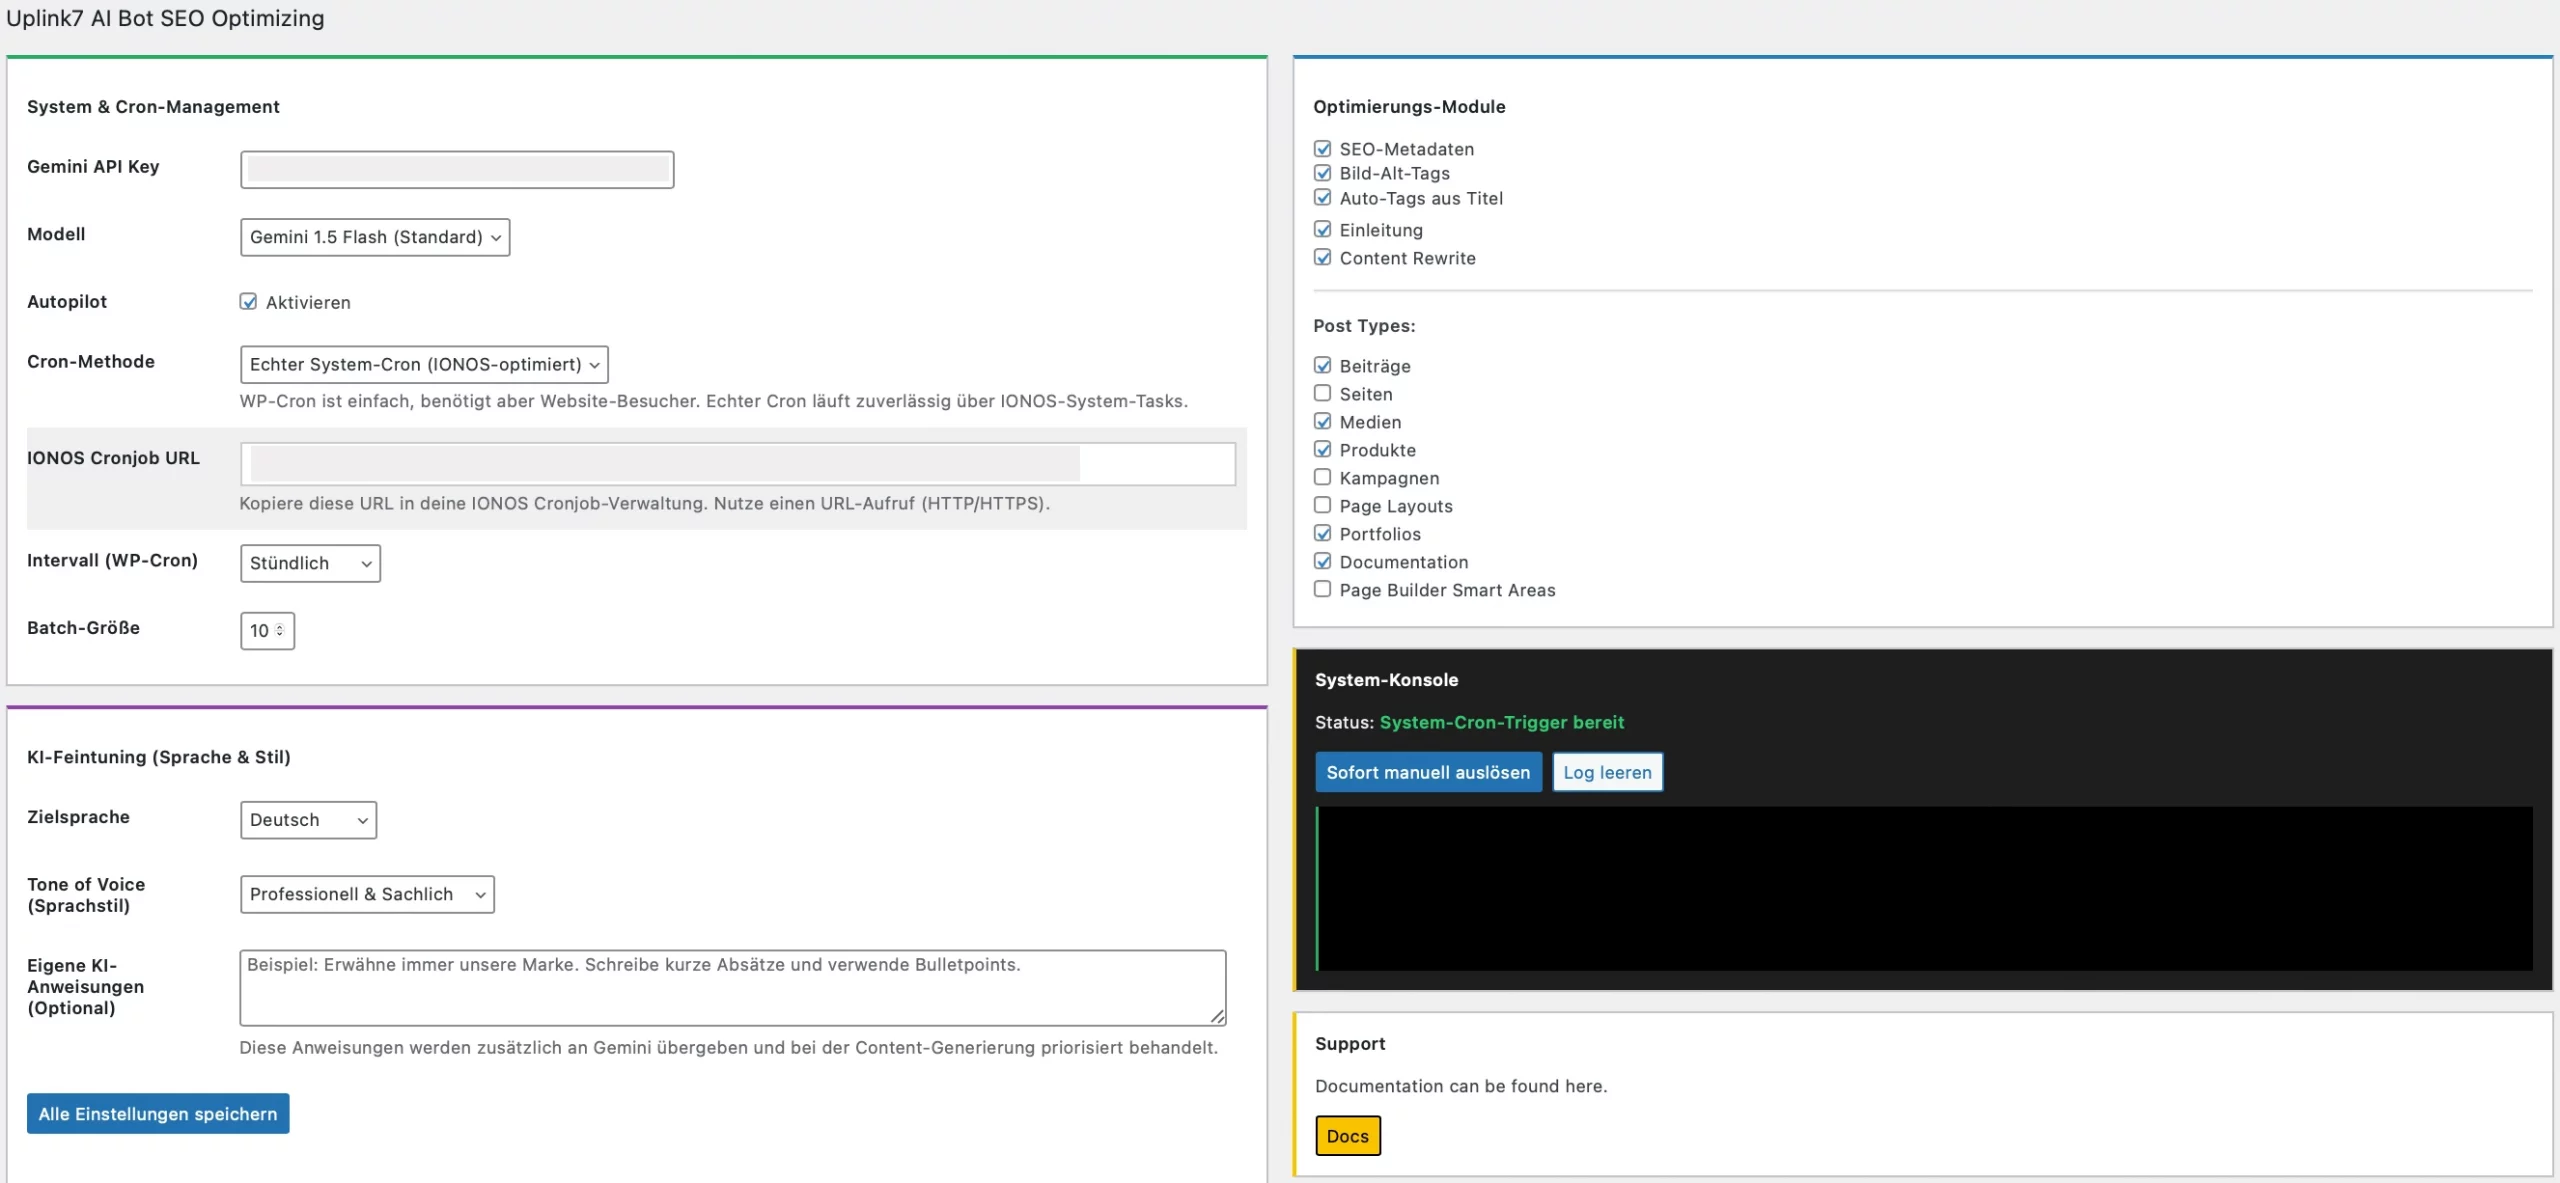
Task: Enable the Seiten post type
Action: point(1322,394)
